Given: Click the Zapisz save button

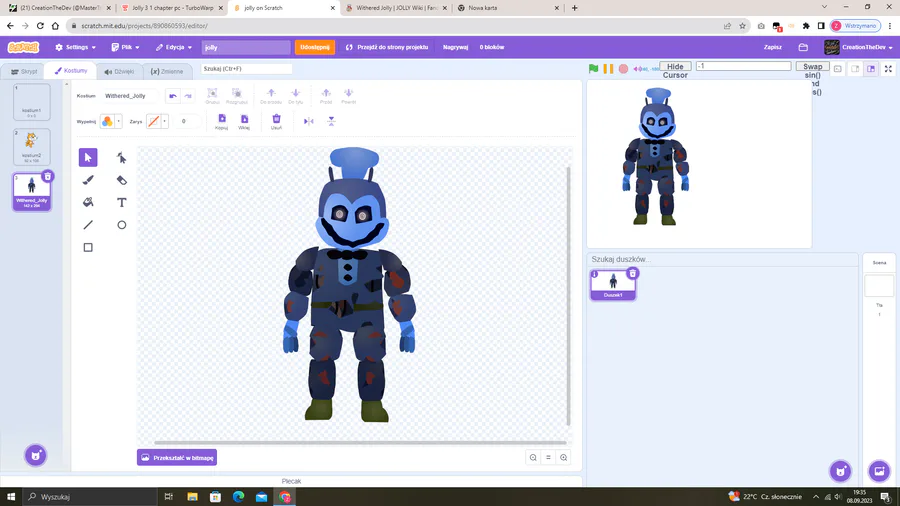Looking at the screenshot, I should 773,47.
